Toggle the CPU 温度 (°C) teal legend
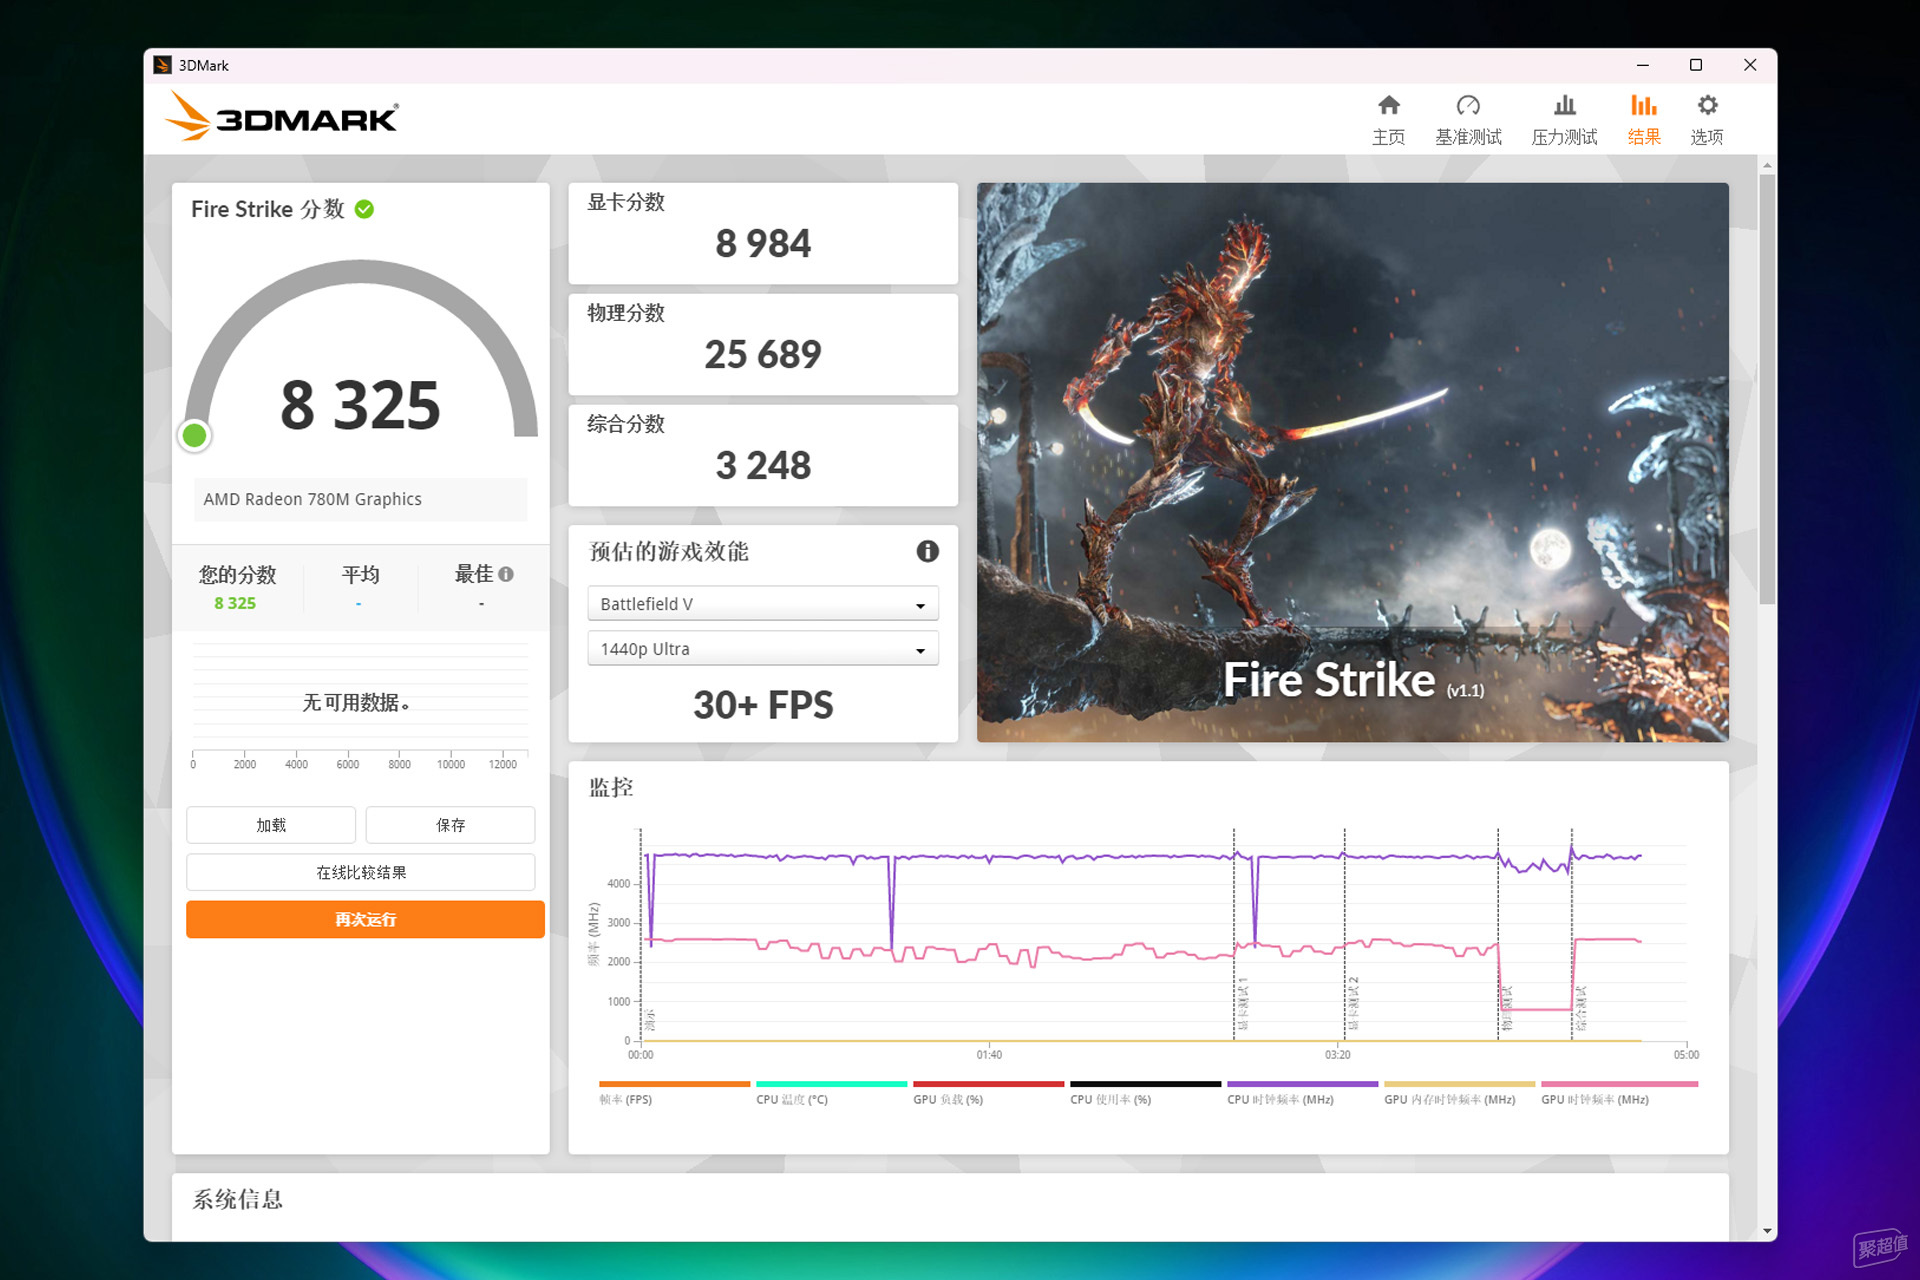The height and width of the screenshot is (1280, 1920). point(831,1093)
